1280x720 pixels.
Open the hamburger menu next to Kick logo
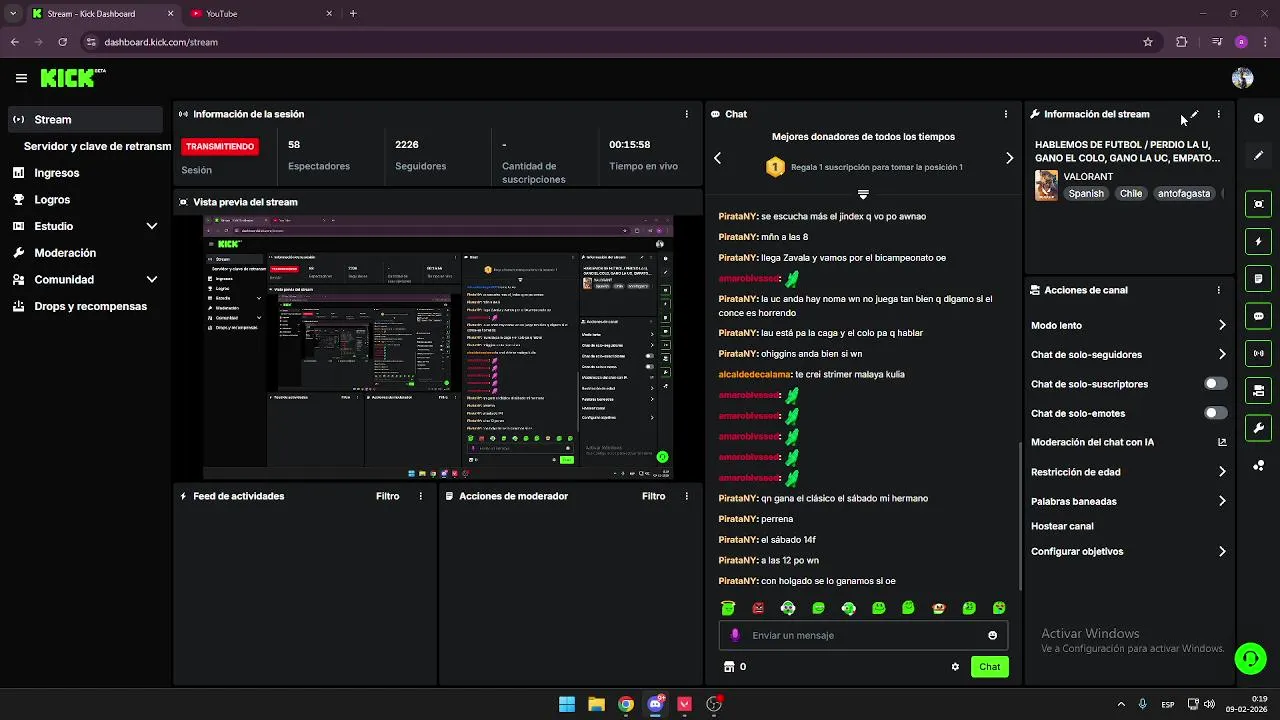click(21, 78)
